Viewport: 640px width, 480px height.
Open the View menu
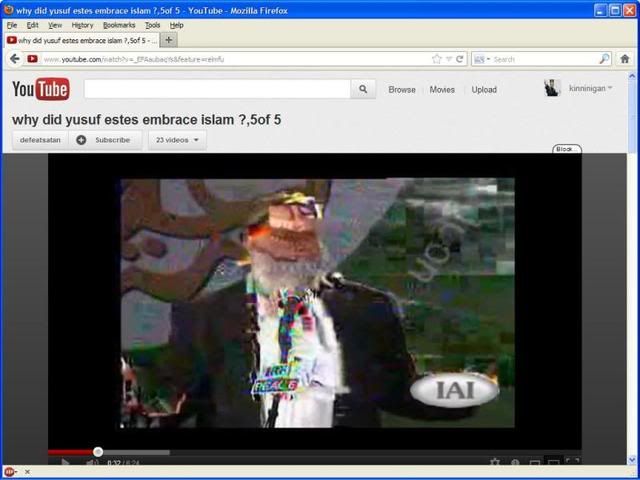[55, 25]
